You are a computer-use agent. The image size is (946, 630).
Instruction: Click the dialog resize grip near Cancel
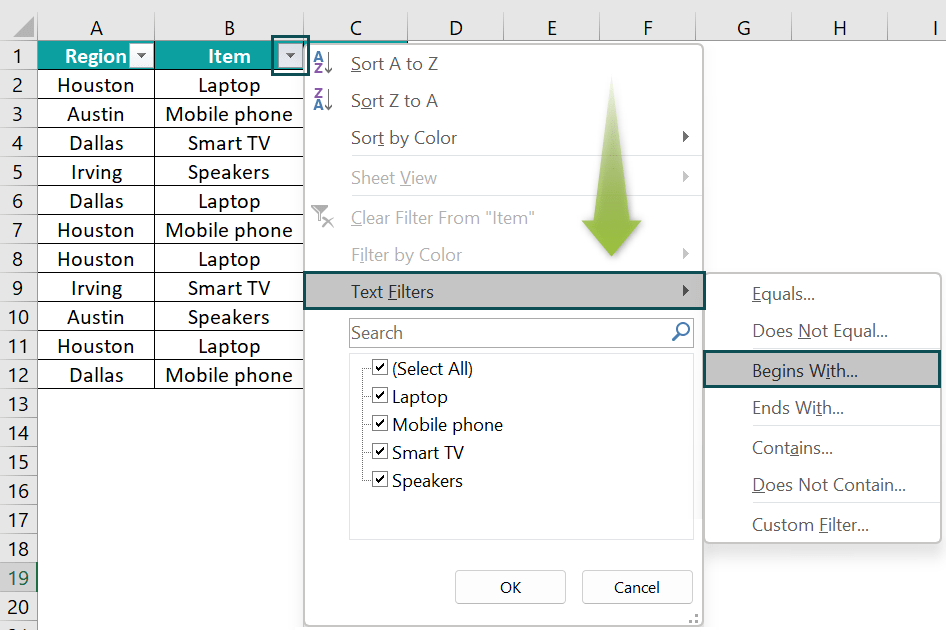tap(694, 620)
